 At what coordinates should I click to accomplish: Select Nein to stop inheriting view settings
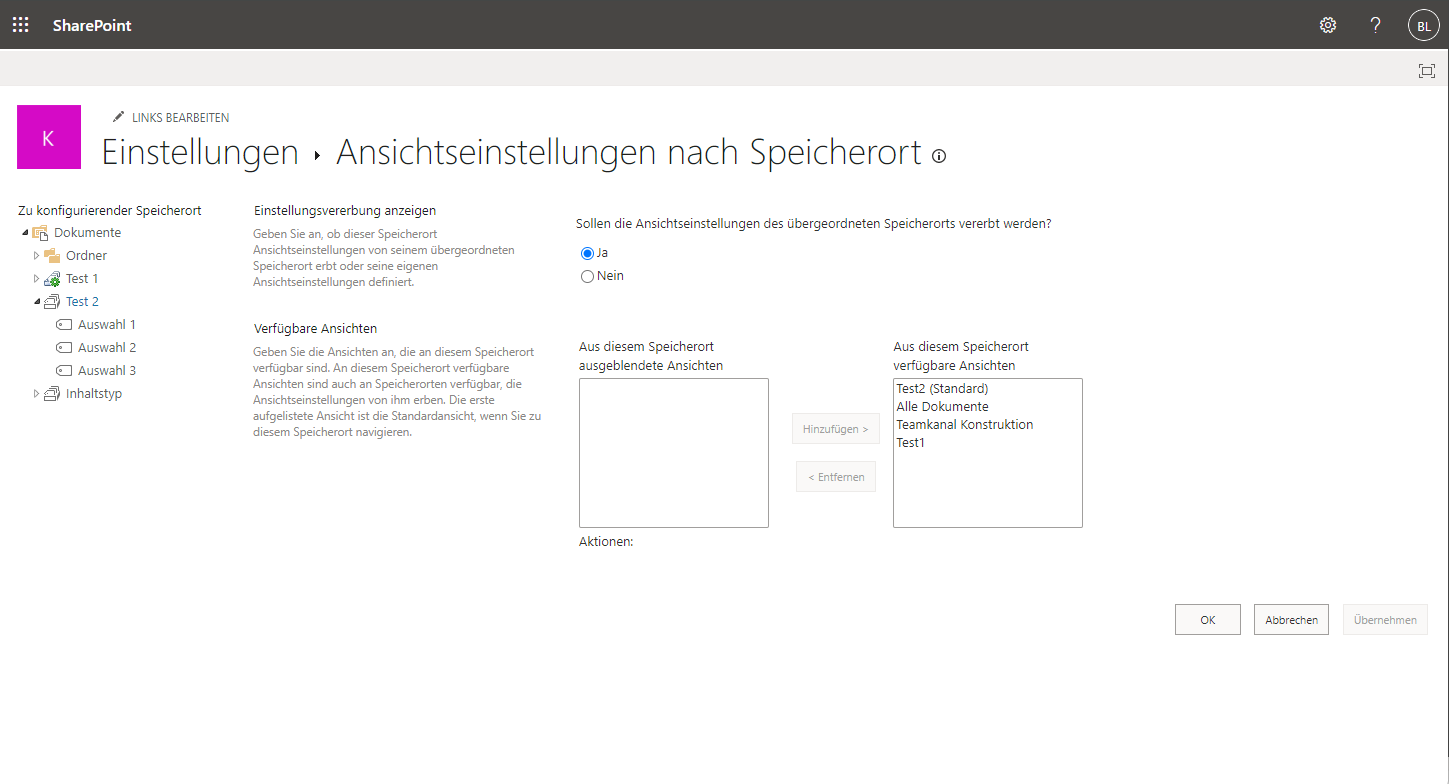588,275
